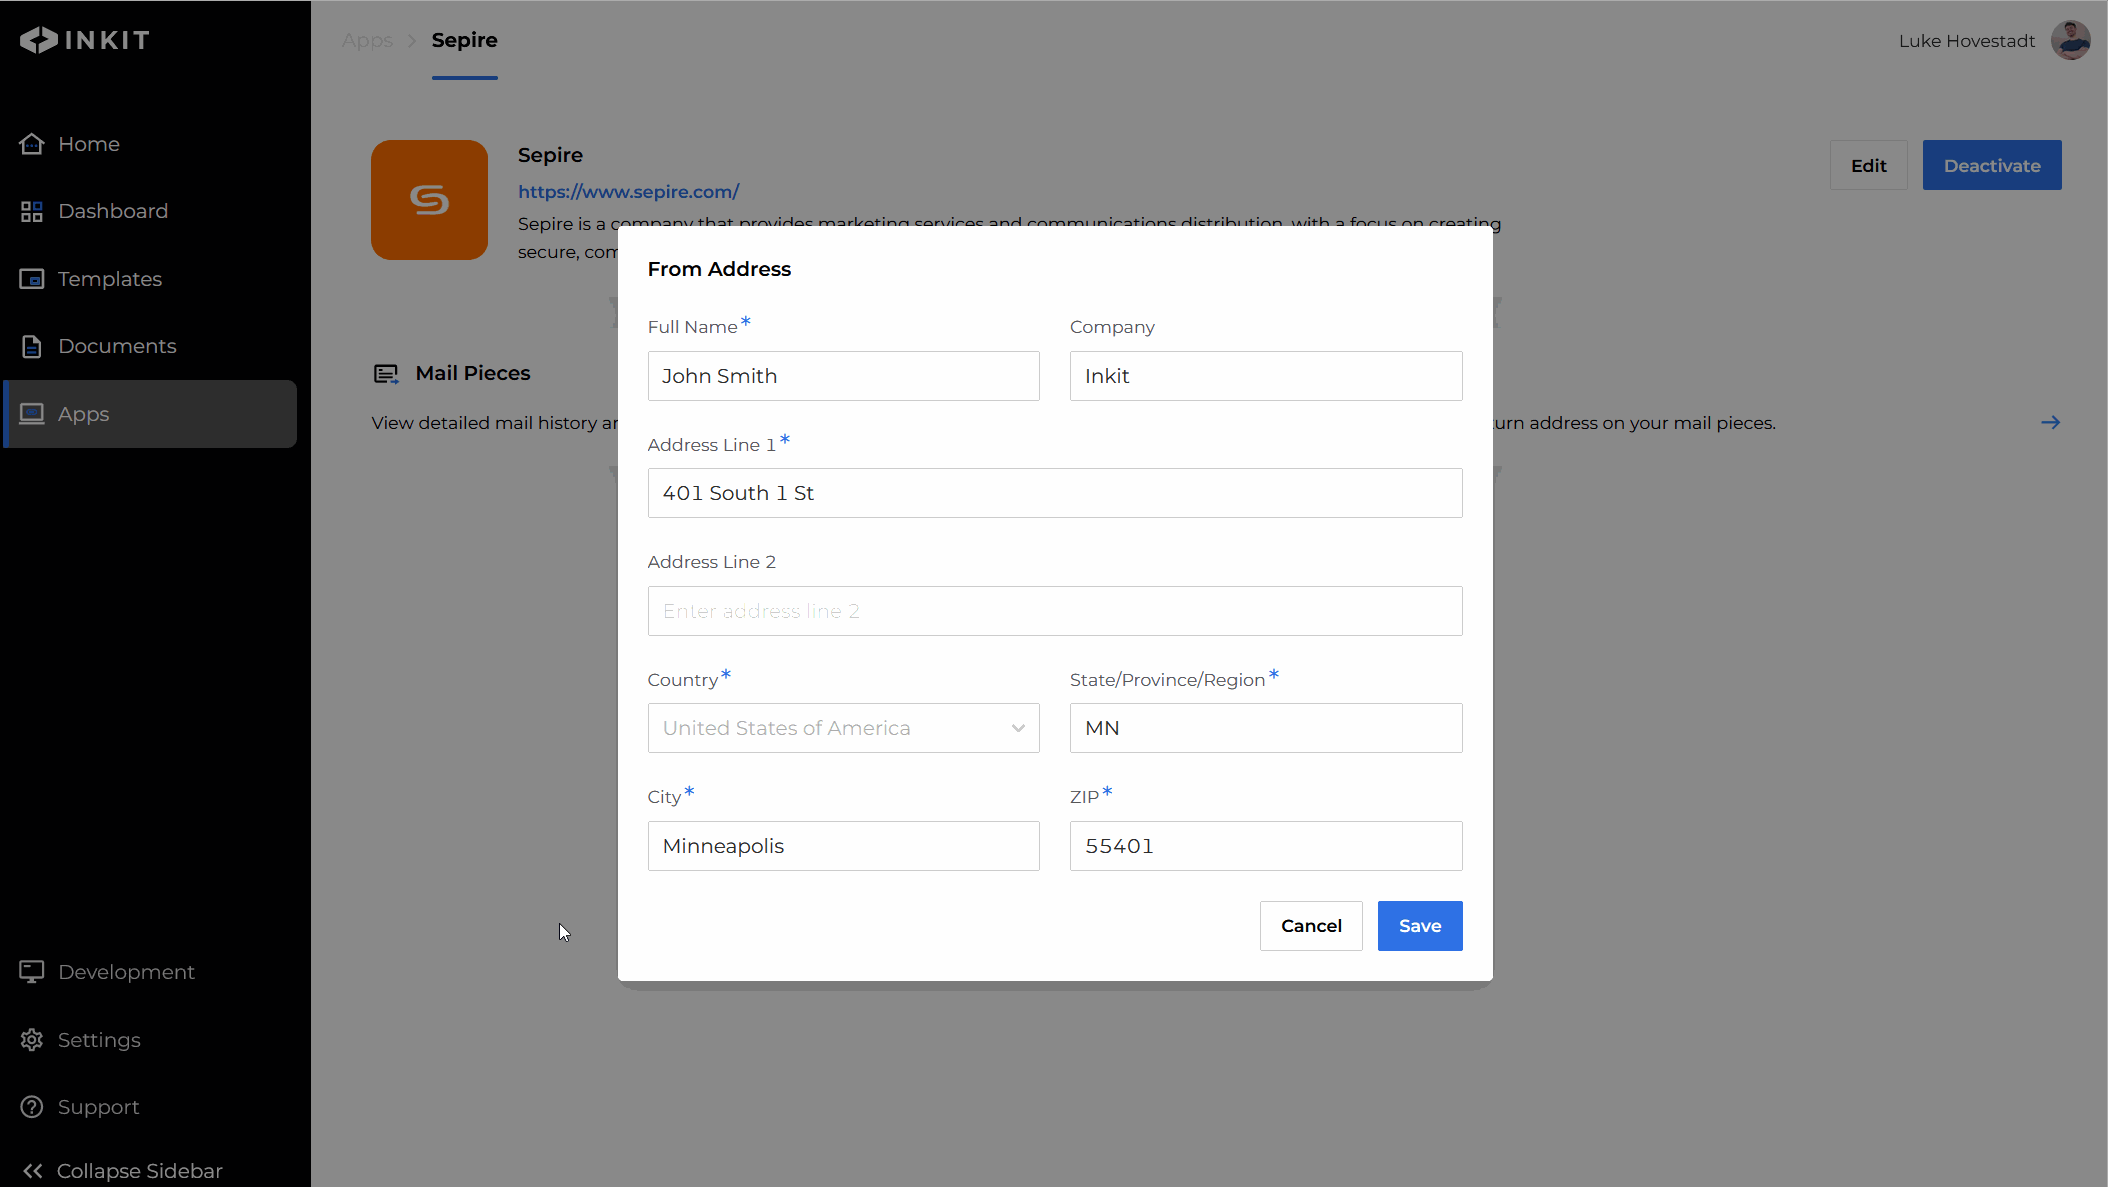The width and height of the screenshot is (2108, 1187).
Task: Select the Apps sidebar menu item
Action: pos(150,414)
